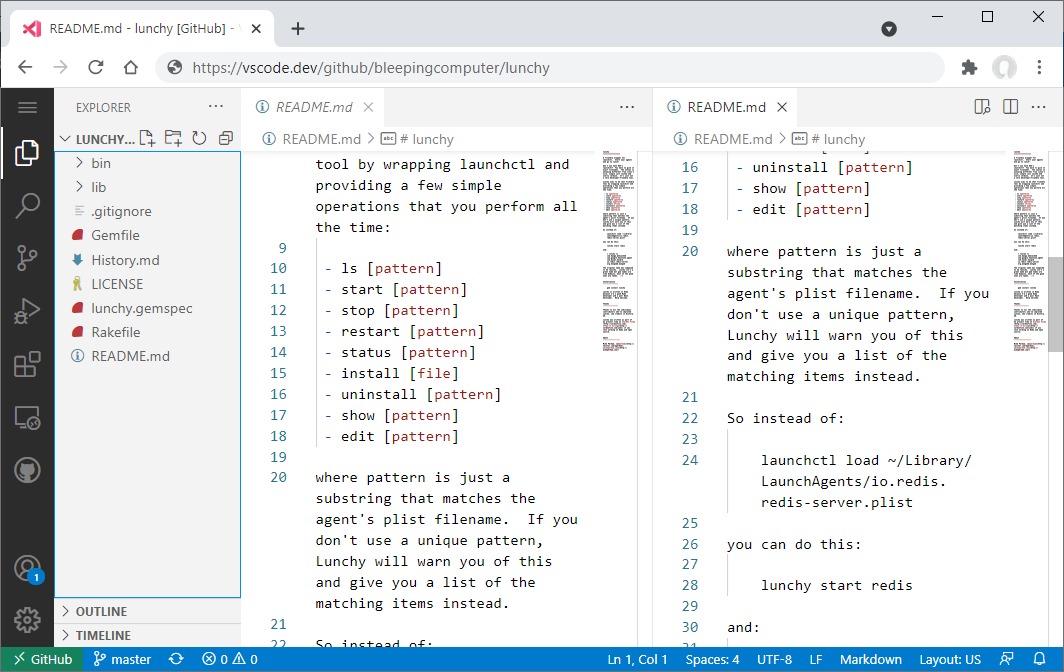The image size is (1064, 672).
Task: Split the editor using the split icon
Action: [x=1010, y=106]
